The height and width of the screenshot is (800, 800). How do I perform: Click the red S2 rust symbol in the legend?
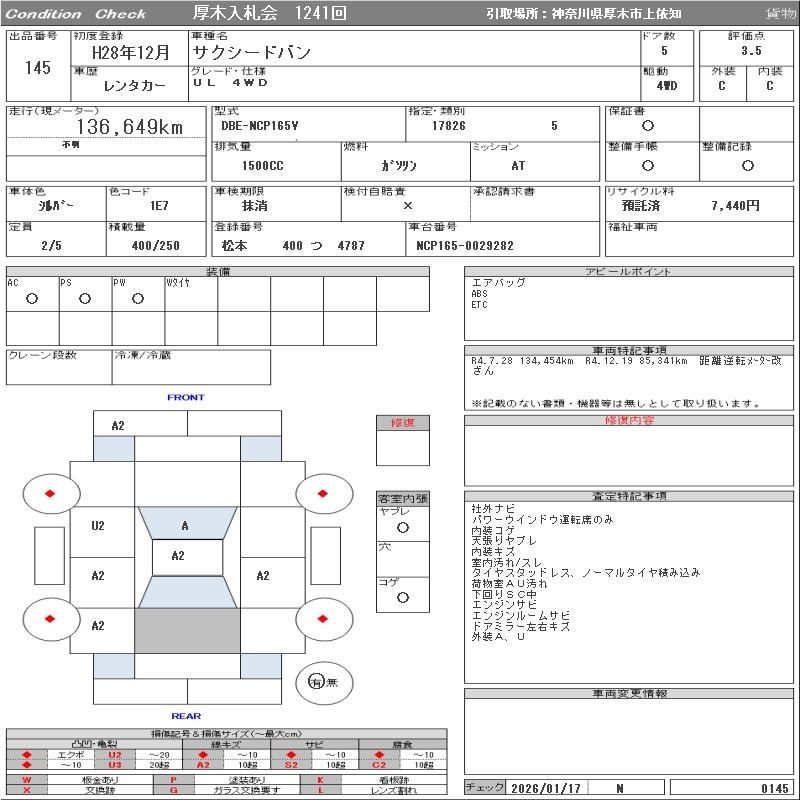point(291,765)
